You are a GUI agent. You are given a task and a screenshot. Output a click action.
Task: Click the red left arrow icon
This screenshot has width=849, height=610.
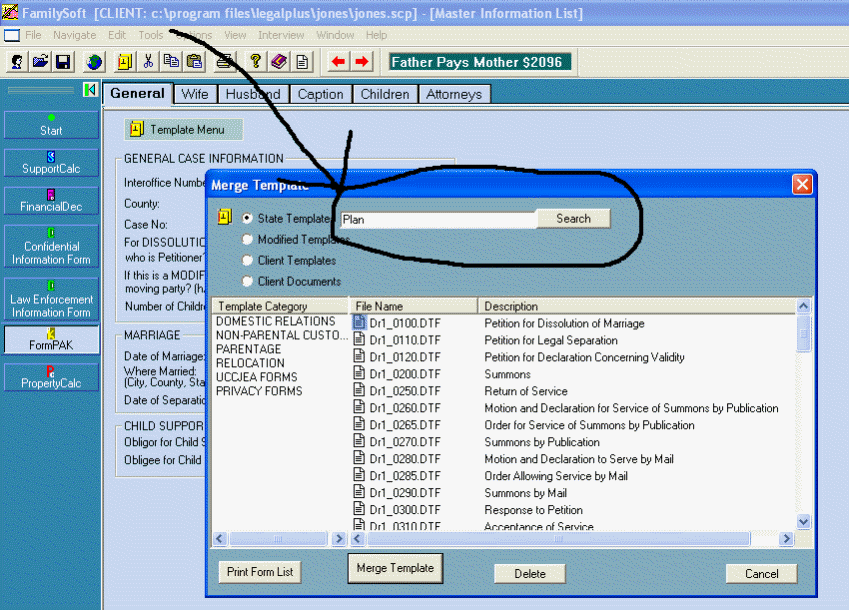tap(338, 62)
